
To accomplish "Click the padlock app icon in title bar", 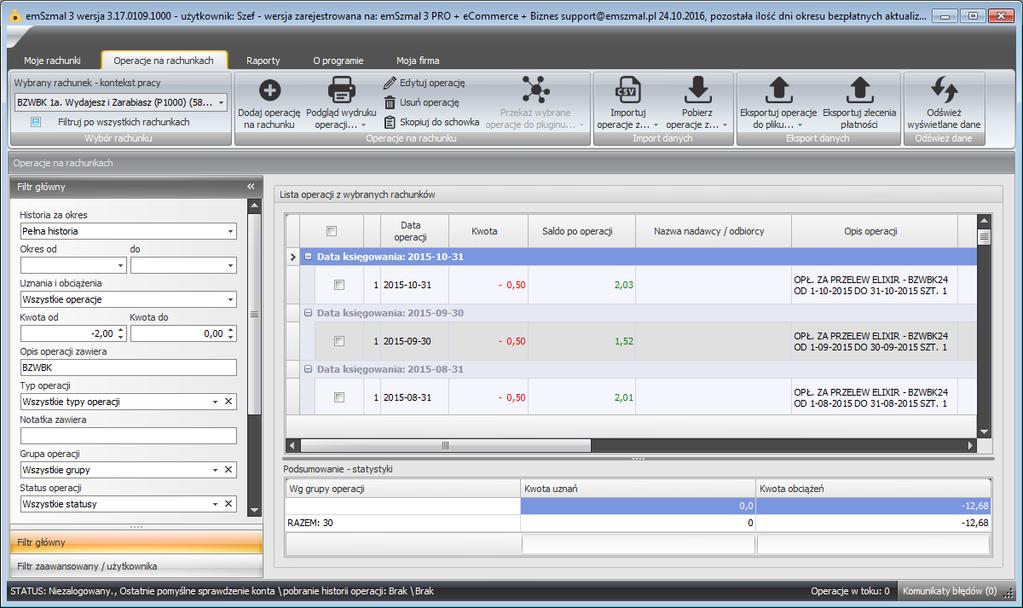I will [x=16, y=16].
